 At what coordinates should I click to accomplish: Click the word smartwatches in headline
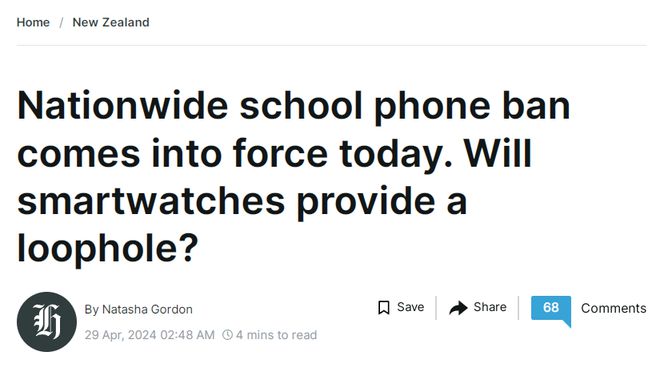pyautogui.click(x=151, y=201)
